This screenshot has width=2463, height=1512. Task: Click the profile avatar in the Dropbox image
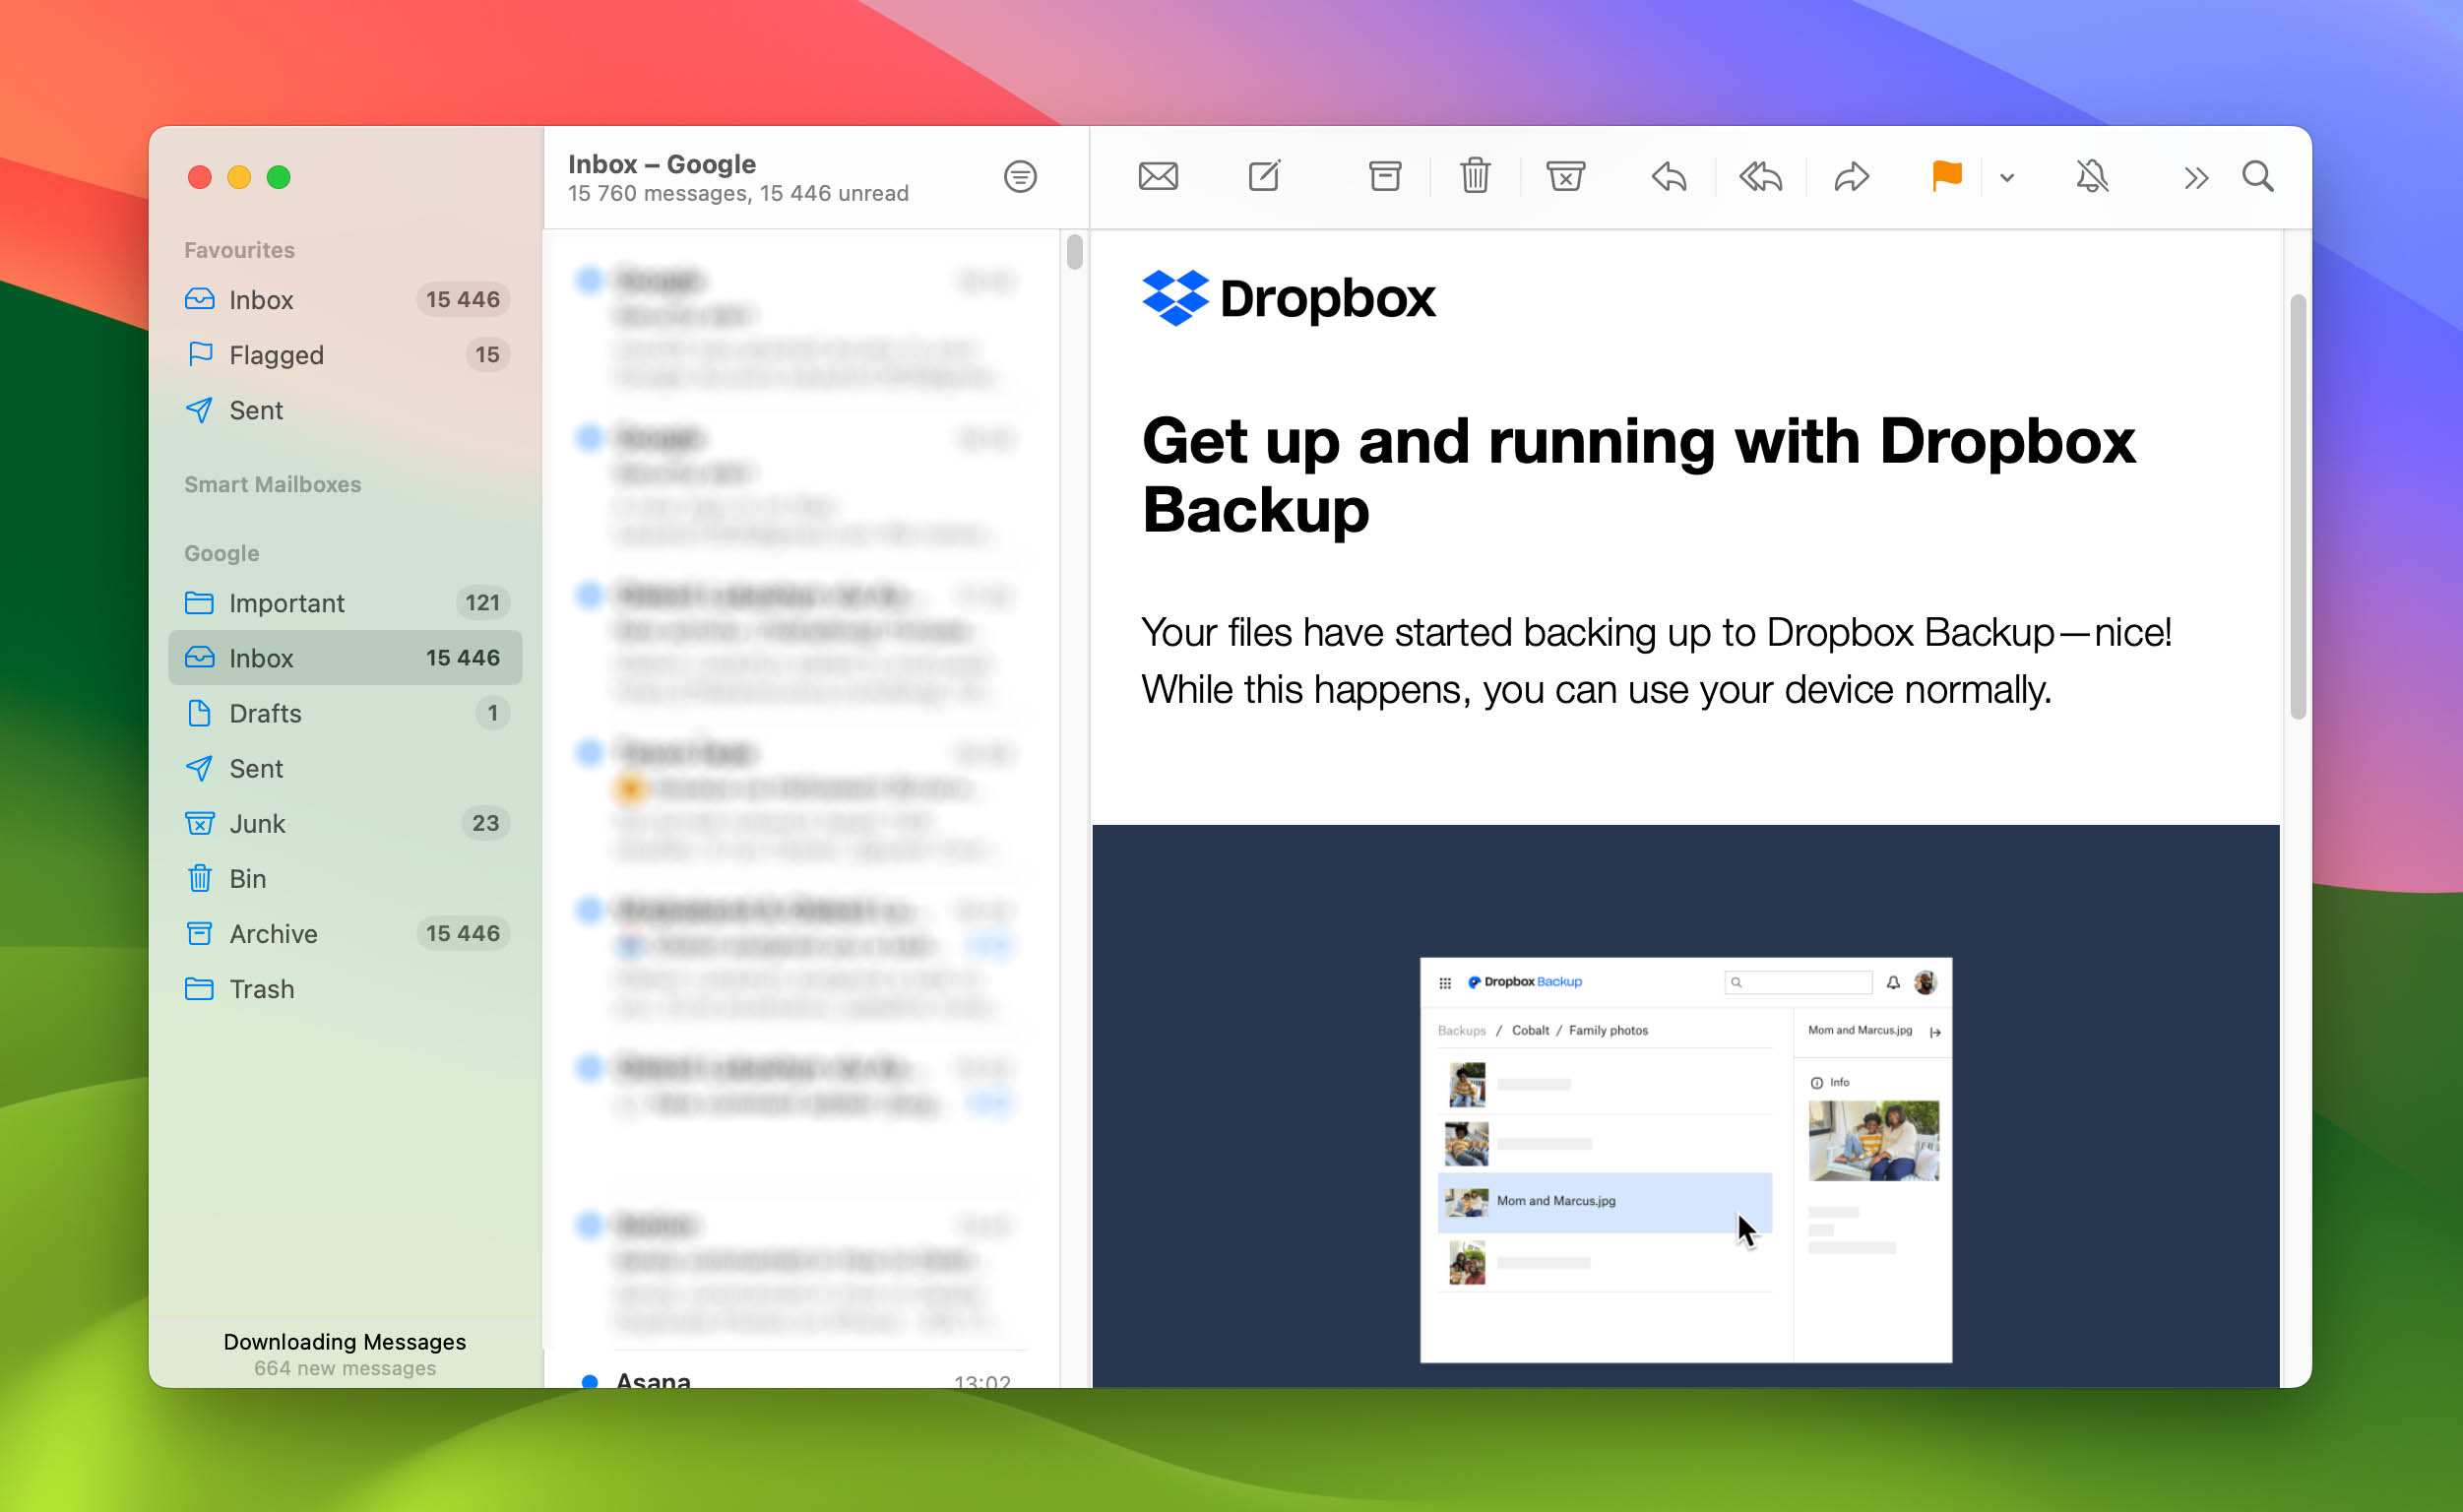[x=1925, y=982]
